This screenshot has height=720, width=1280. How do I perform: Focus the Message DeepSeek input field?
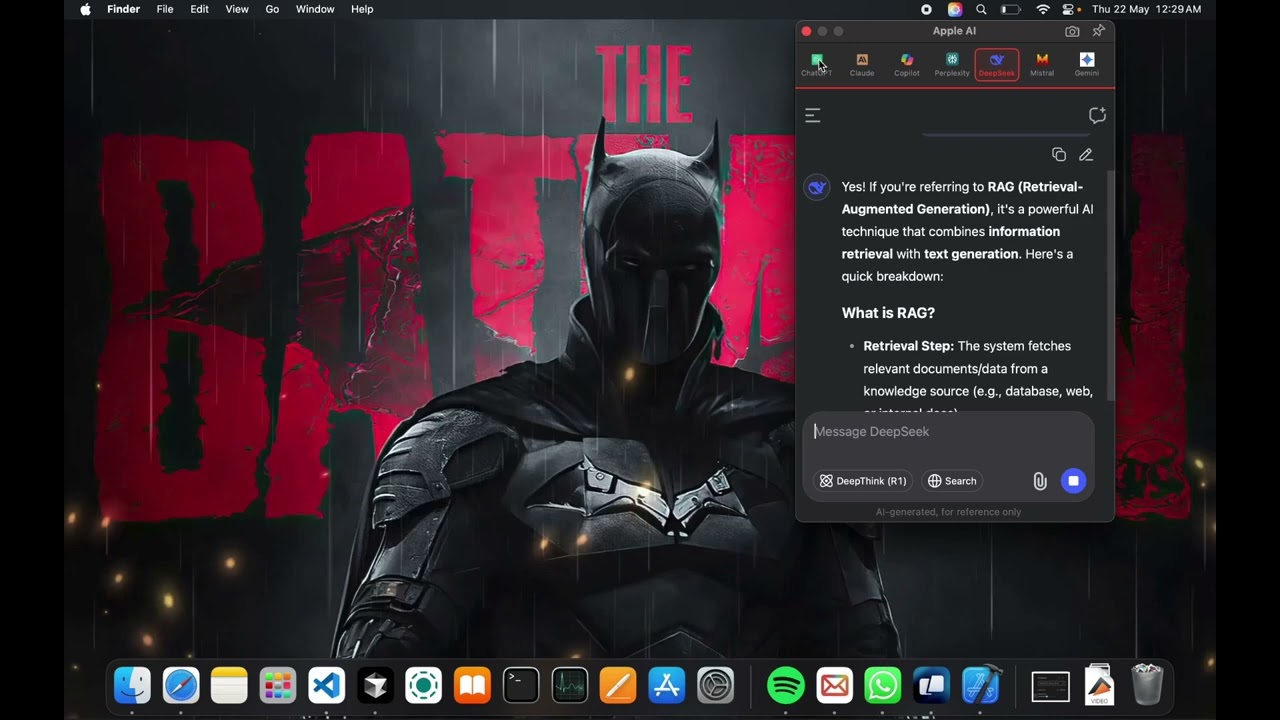click(x=948, y=432)
